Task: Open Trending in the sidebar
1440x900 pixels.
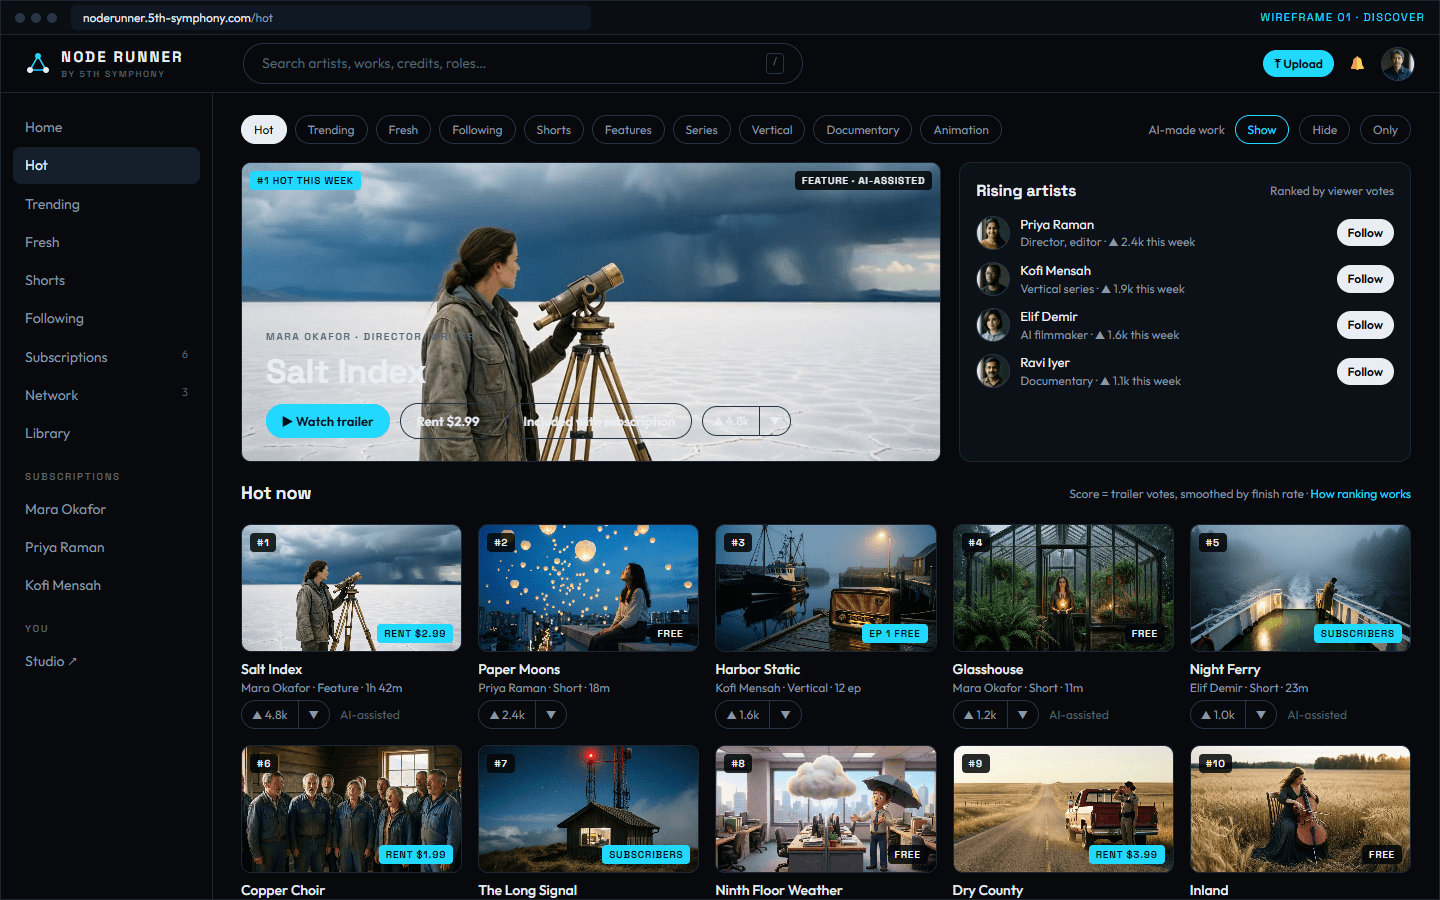Action: 106,204
